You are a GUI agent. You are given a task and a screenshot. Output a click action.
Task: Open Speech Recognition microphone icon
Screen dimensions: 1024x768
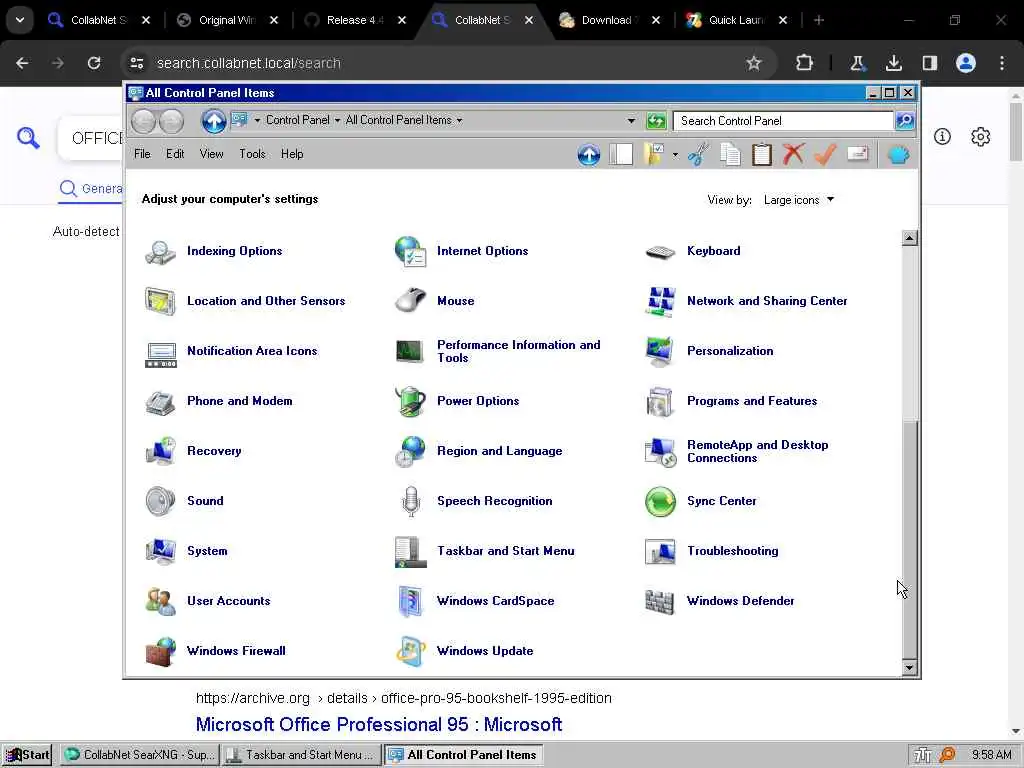click(411, 502)
